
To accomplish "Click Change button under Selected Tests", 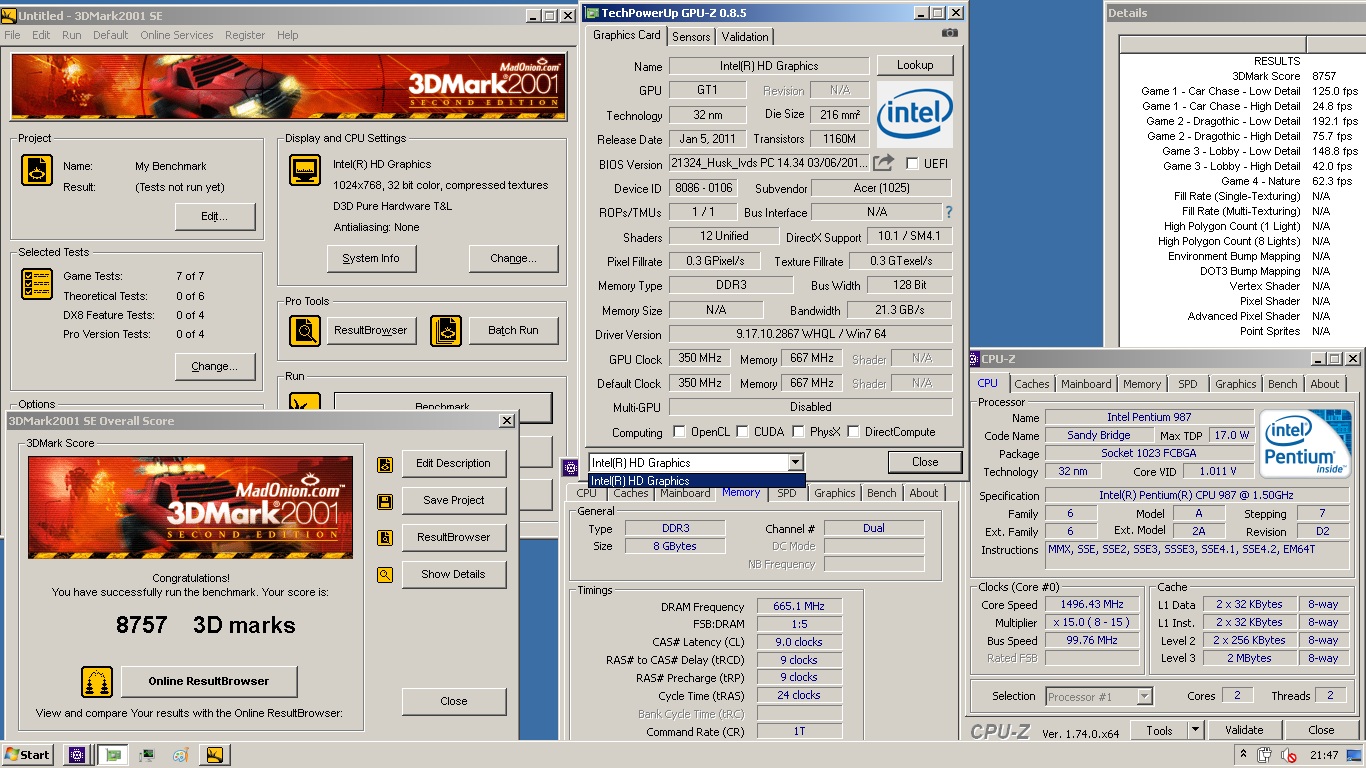I will coord(214,366).
